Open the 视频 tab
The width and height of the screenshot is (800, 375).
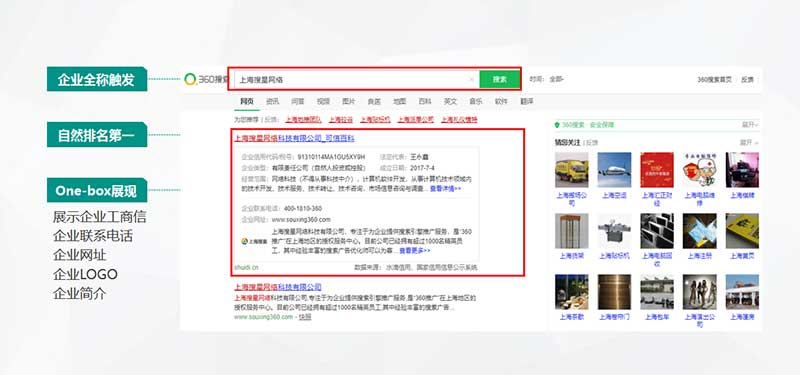[x=323, y=102]
